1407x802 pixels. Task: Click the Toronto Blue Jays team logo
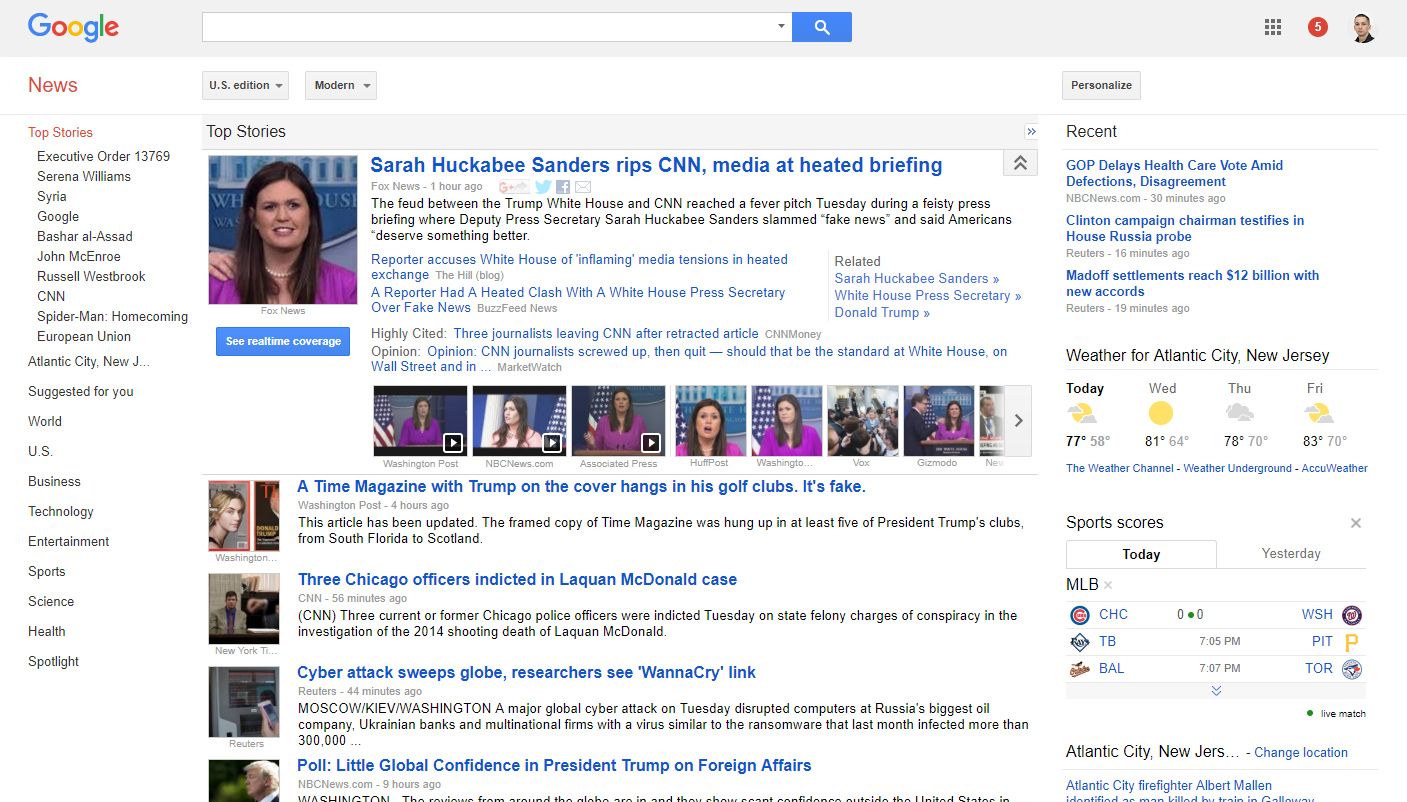click(1352, 669)
